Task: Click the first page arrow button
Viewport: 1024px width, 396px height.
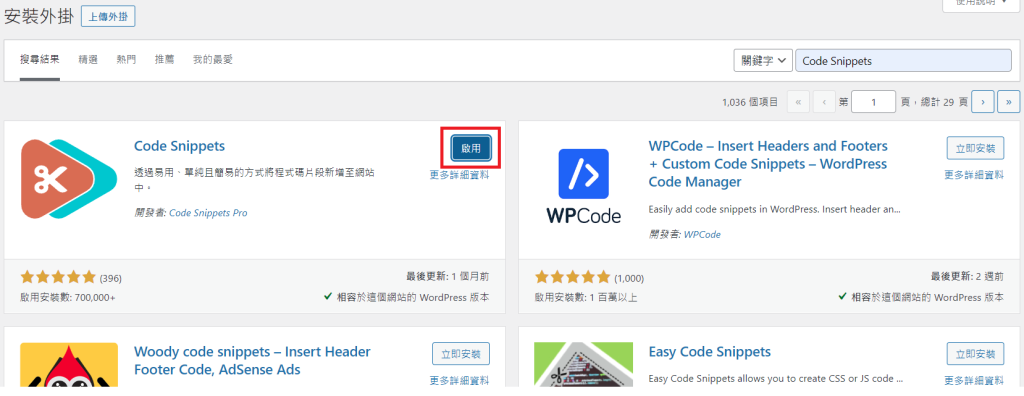Action: (799, 102)
